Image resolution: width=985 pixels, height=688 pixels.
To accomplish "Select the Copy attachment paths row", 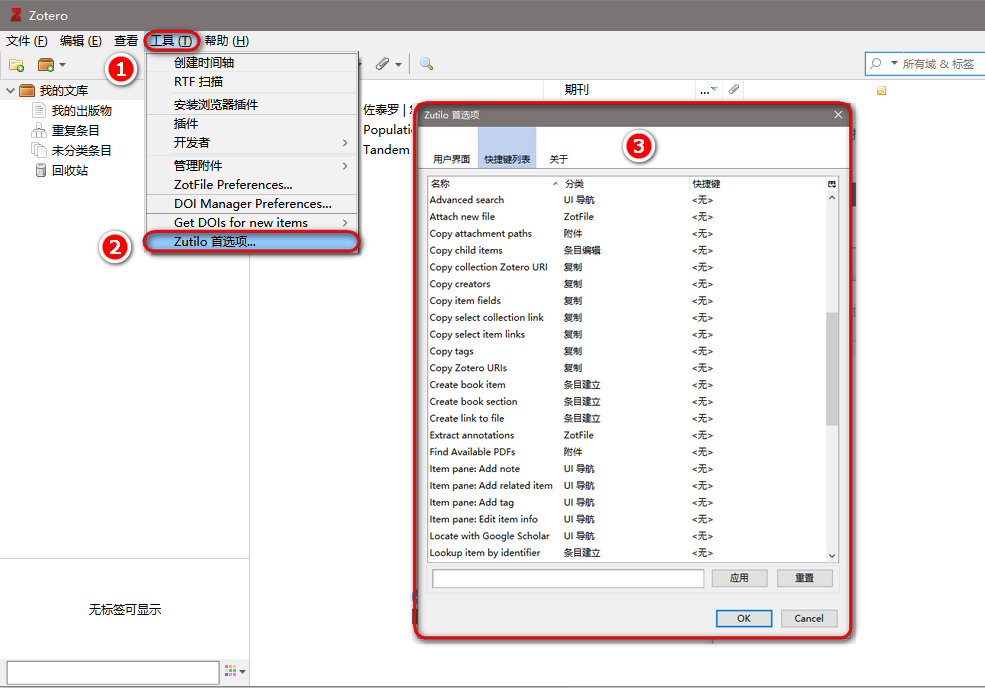I will pyautogui.click(x=627, y=234).
